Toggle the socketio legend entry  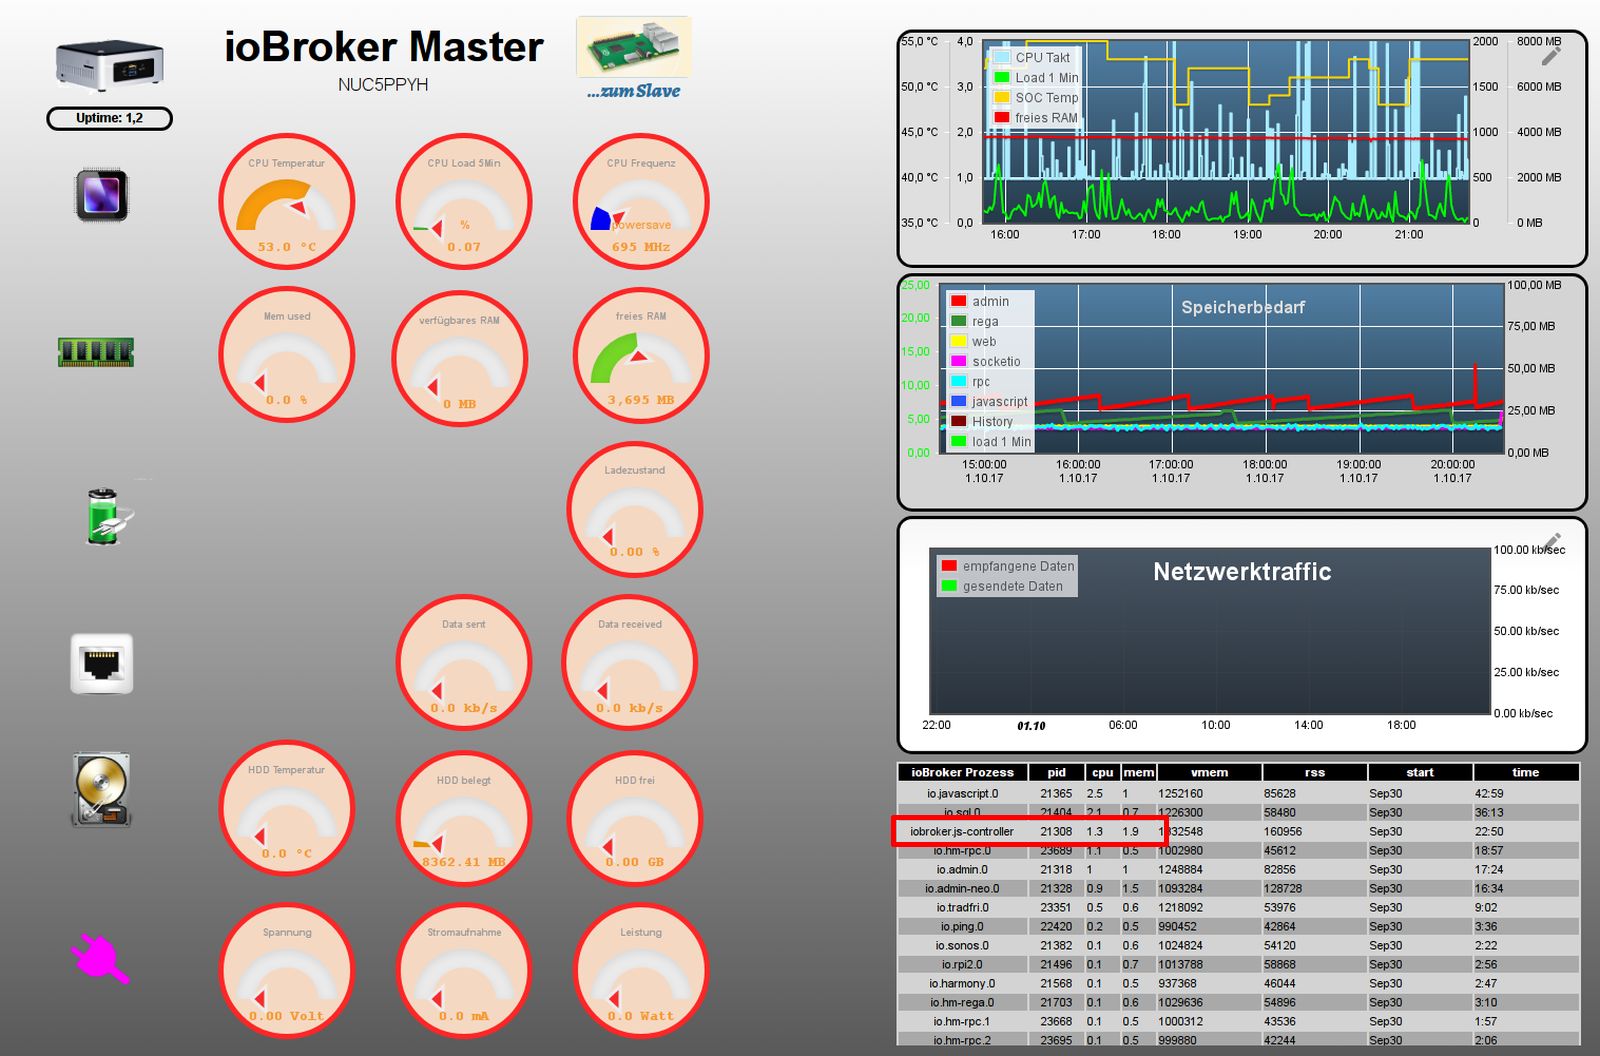pyautogui.click(x=986, y=361)
